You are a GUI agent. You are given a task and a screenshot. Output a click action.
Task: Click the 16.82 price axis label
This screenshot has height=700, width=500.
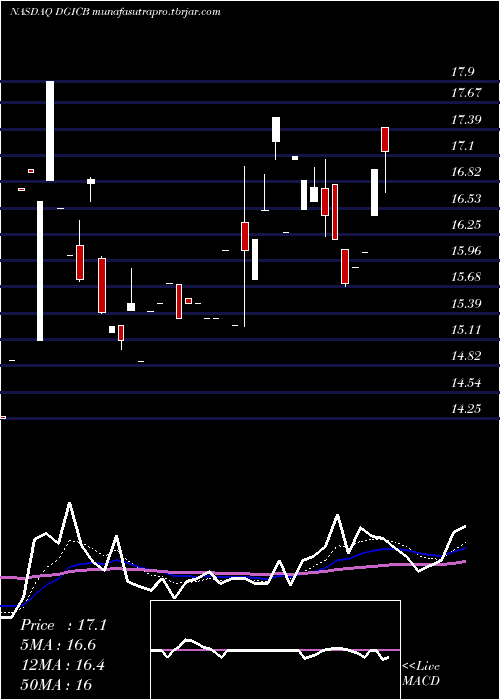click(466, 172)
